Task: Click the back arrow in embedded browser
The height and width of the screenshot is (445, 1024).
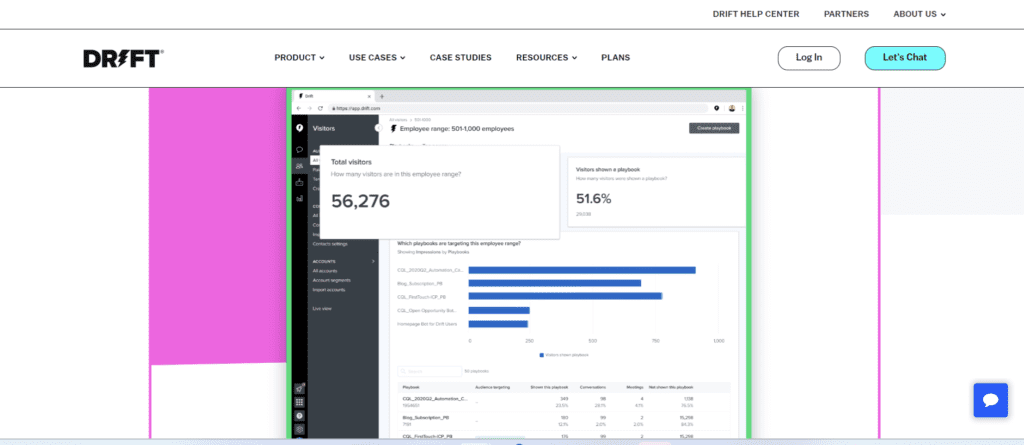Action: tap(299, 108)
